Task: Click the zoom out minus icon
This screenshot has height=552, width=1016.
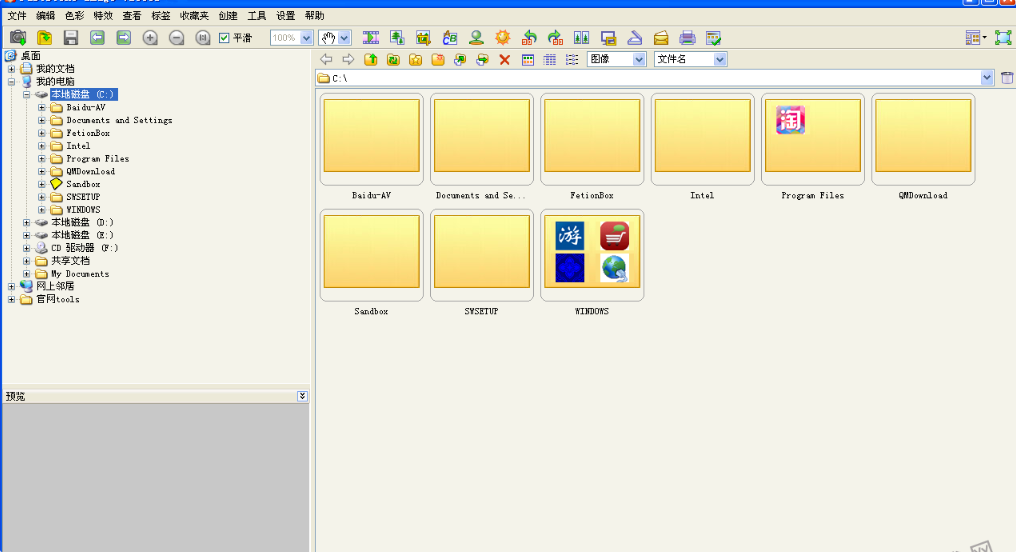Action: tap(176, 38)
